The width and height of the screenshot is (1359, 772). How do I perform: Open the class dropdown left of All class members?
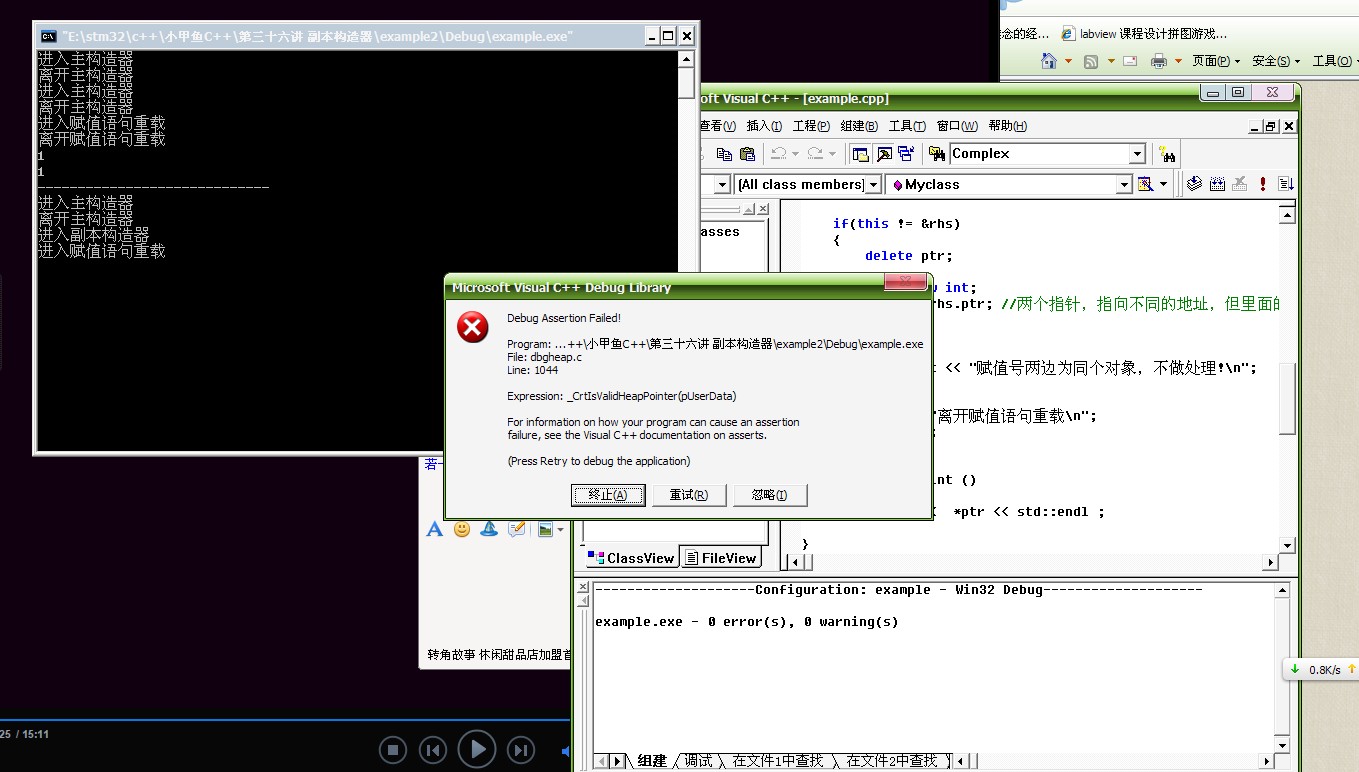click(x=722, y=185)
